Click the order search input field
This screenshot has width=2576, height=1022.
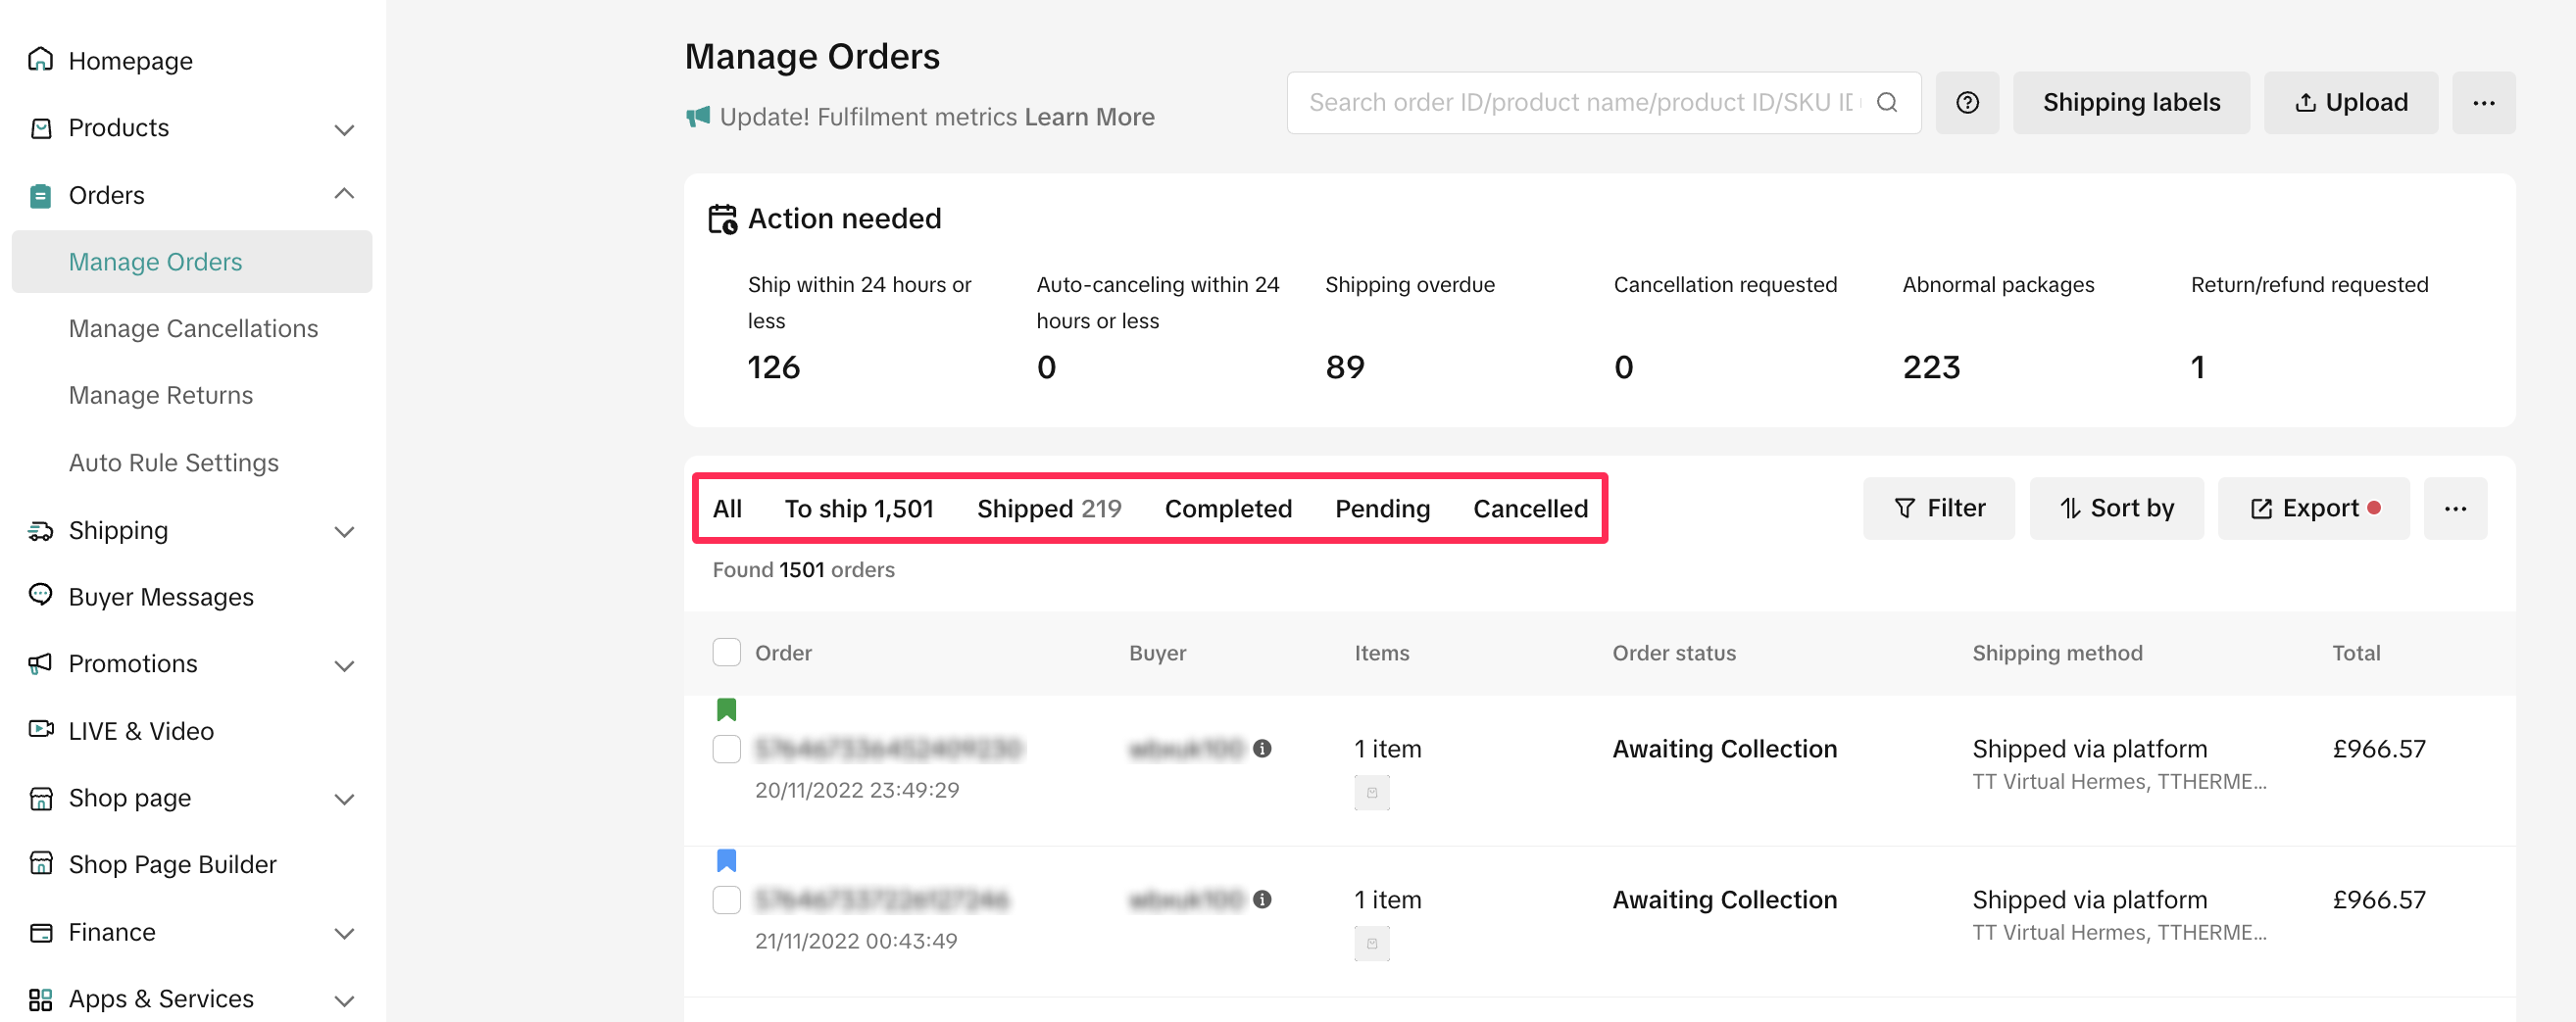tap(1580, 103)
